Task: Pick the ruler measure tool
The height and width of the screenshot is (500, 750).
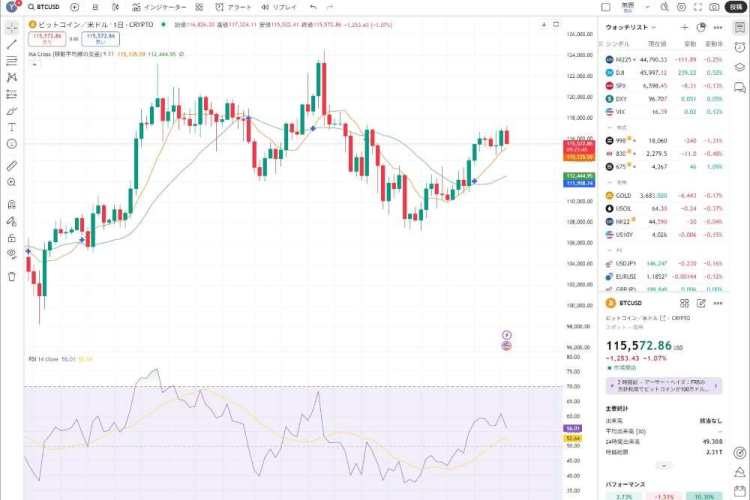Action: [x=12, y=165]
